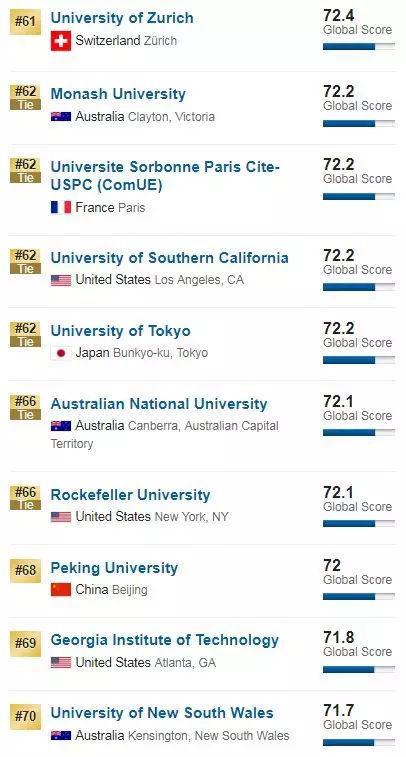The width and height of the screenshot is (406, 757).
Task: Open Universite Sorbonne Paris Cite-USPC link
Action: [x=165, y=176]
